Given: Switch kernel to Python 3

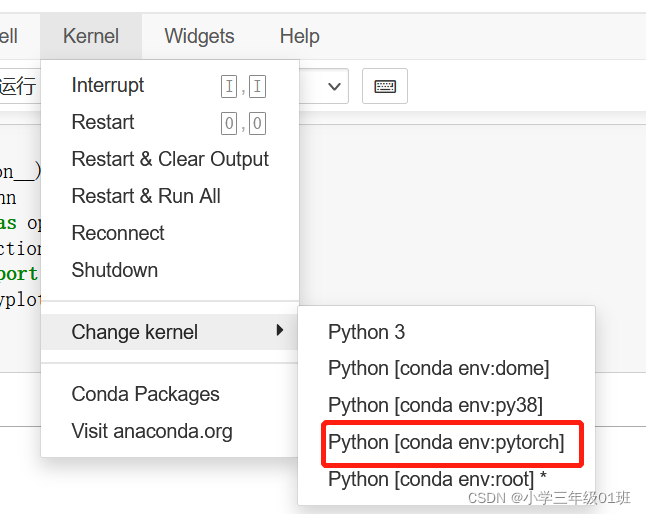Looking at the screenshot, I should pyautogui.click(x=367, y=332).
